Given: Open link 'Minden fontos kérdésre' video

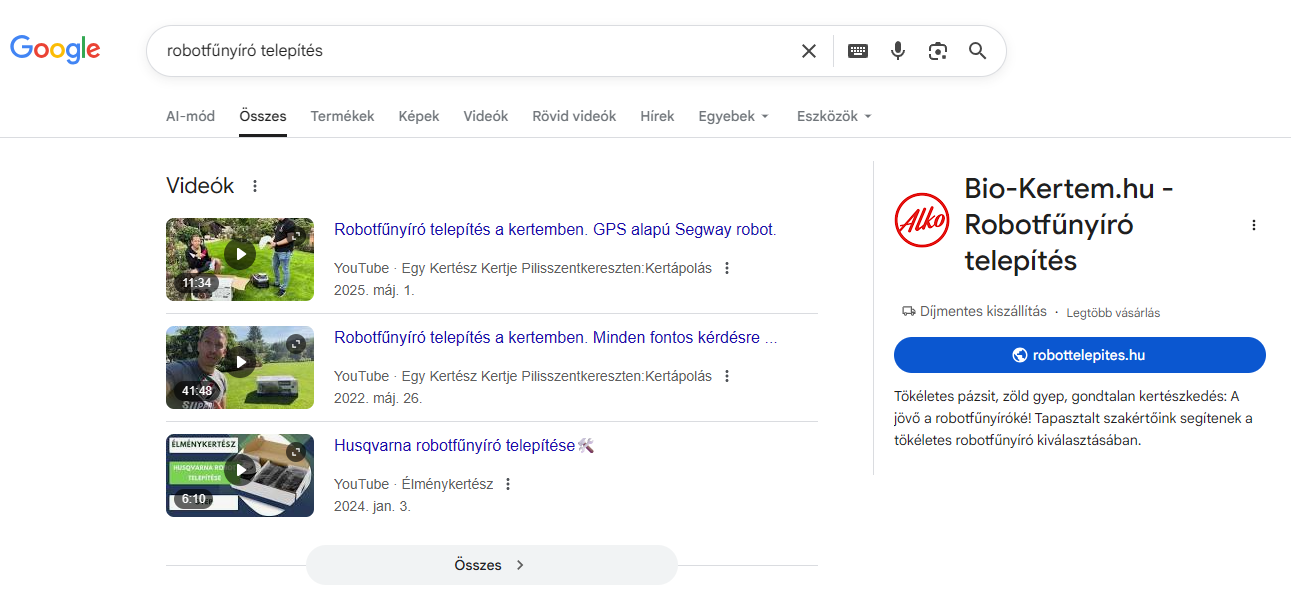Looking at the screenshot, I should pos(555,337).
